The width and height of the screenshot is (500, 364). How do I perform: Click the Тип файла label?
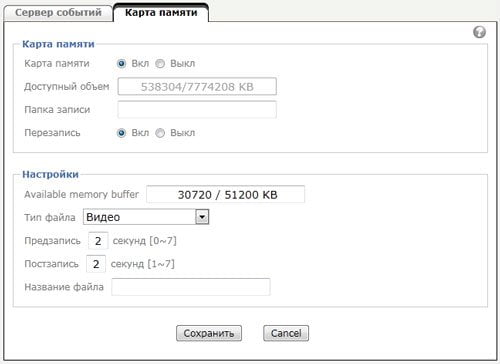pos(50,217)
